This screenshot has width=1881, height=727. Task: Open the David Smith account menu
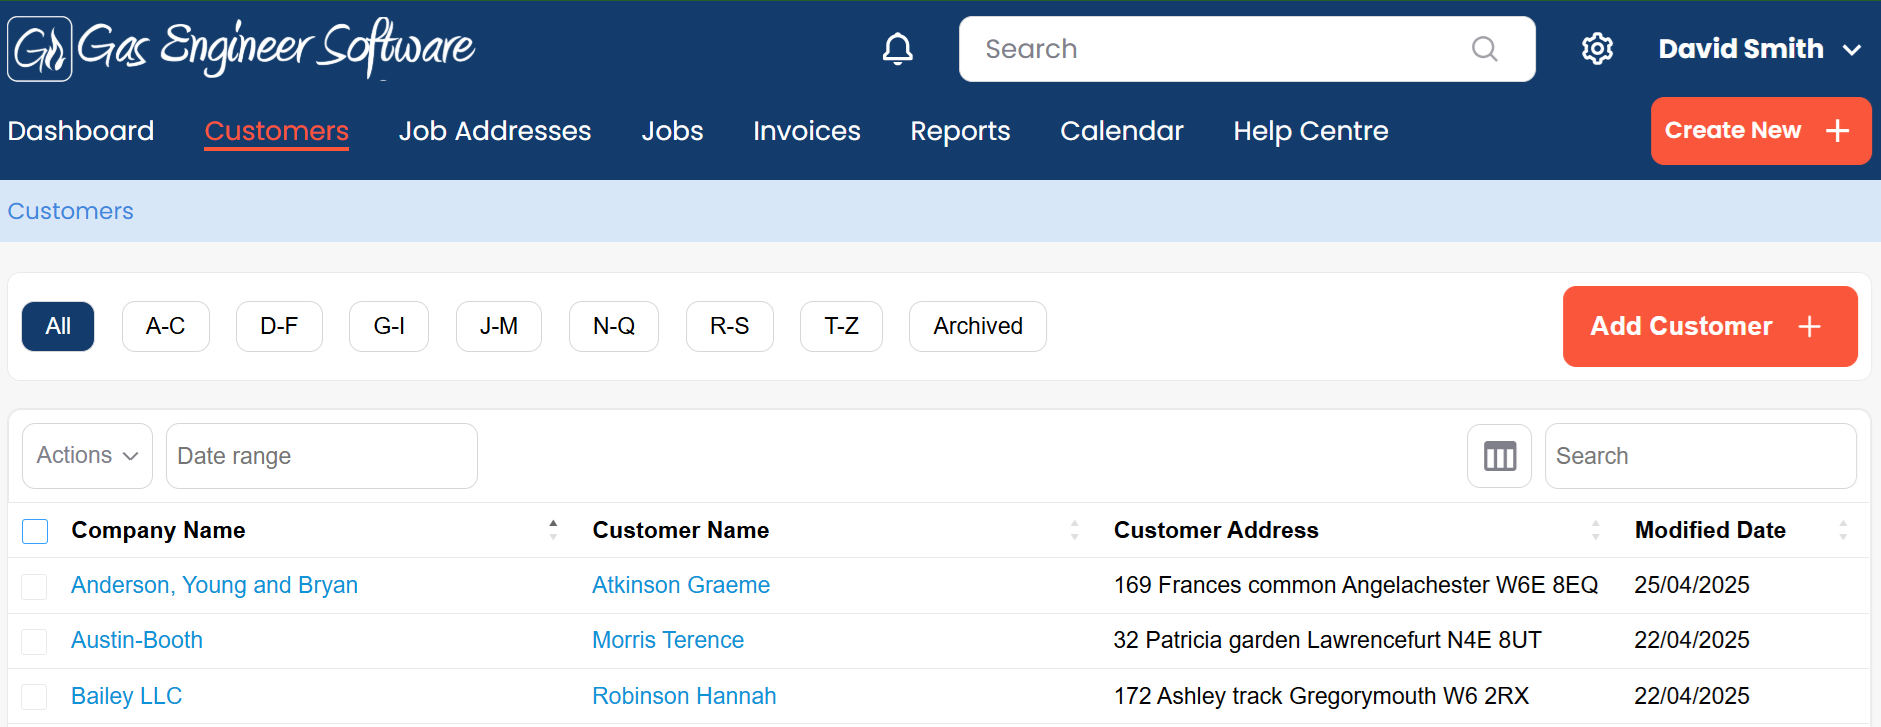(1758, 49)
